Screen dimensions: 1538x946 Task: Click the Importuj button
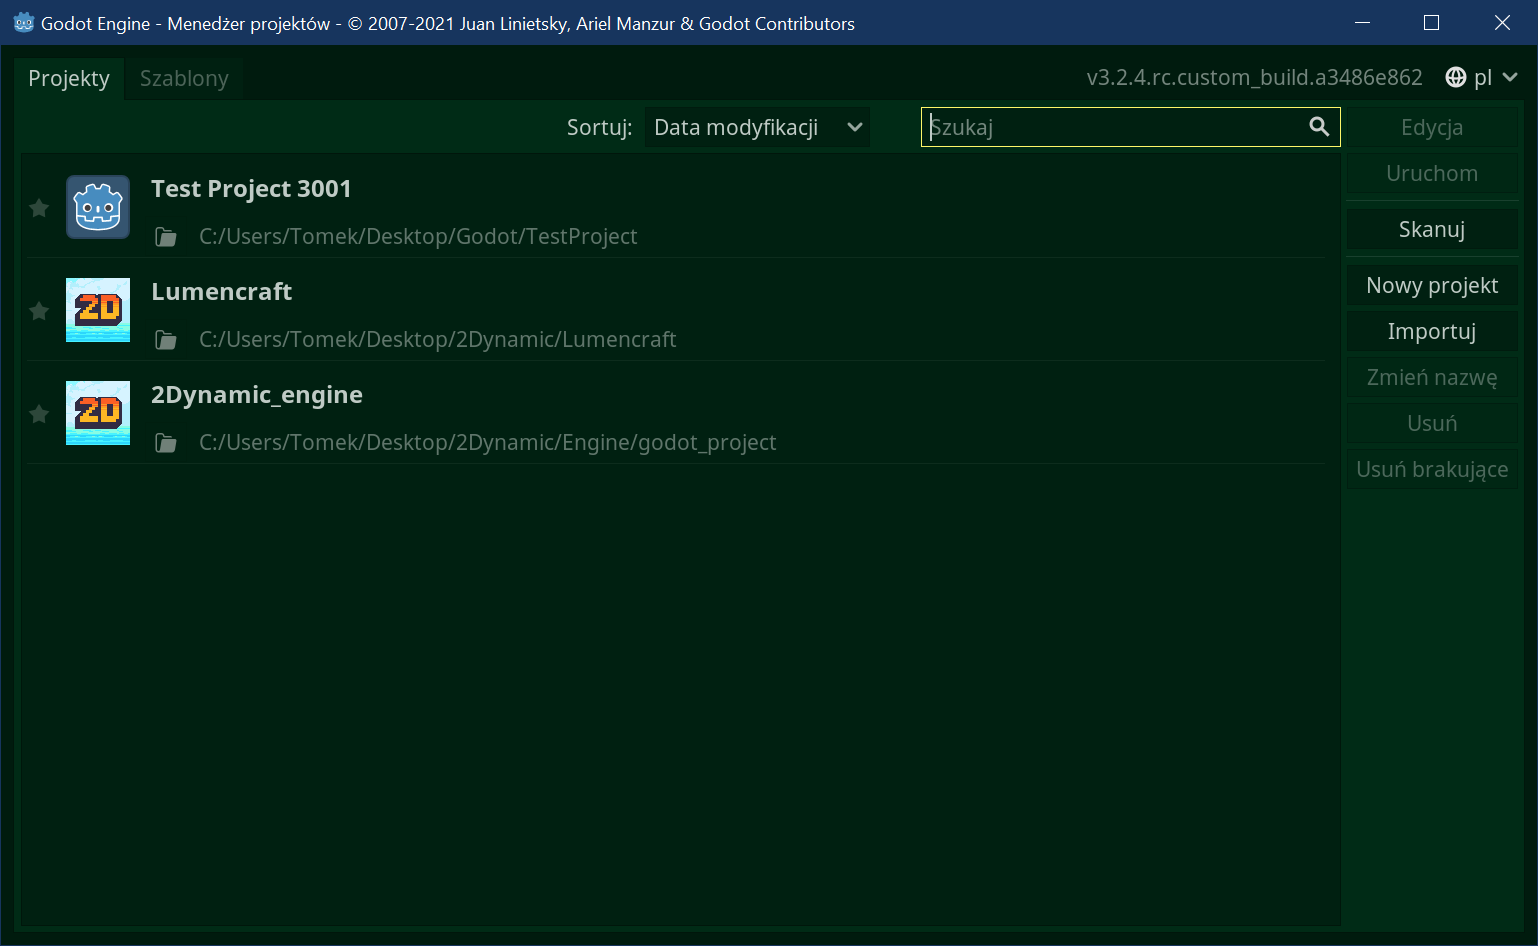(x=1432, y=331)
